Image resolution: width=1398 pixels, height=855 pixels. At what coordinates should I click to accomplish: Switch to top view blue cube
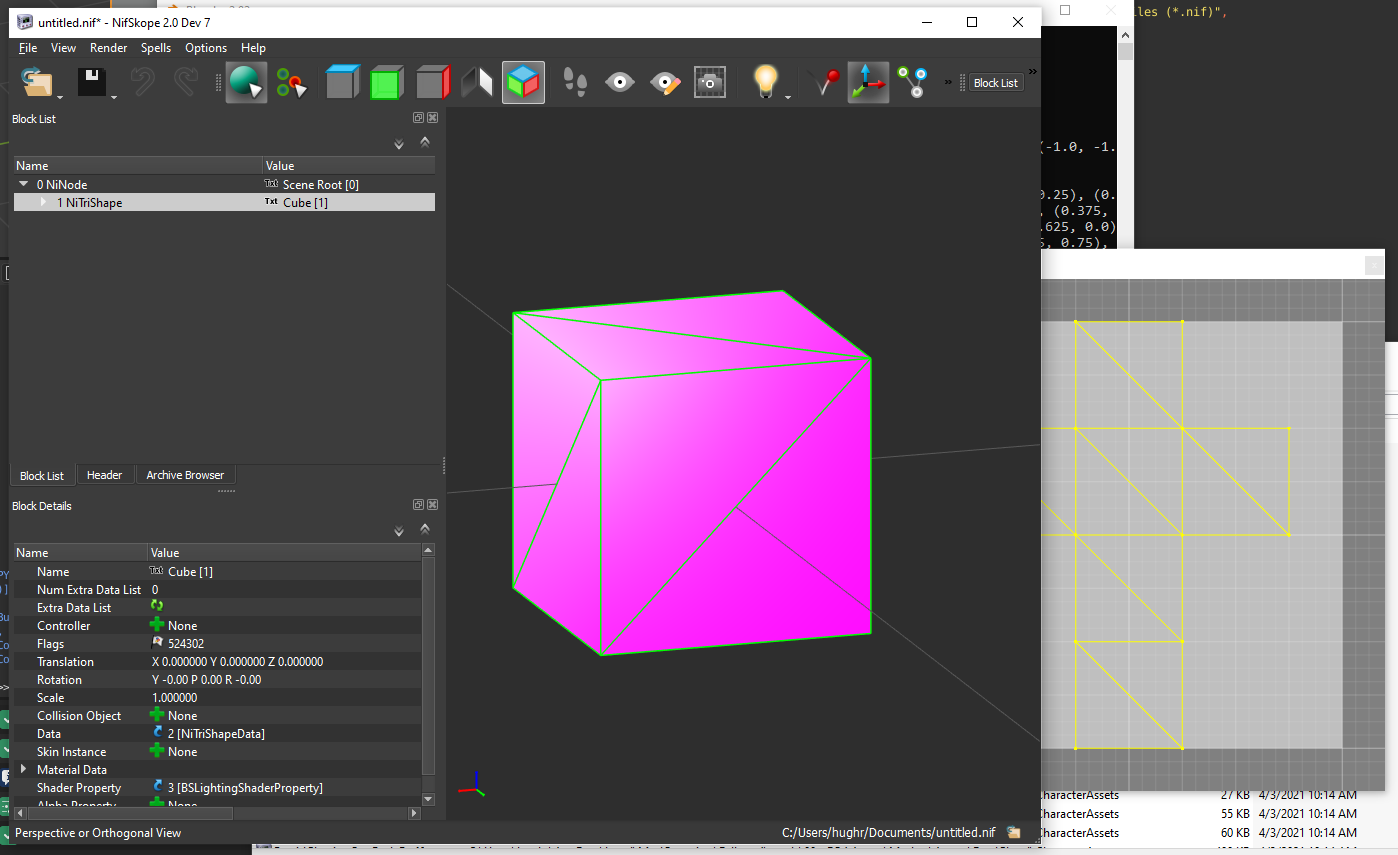click(342, 82)
